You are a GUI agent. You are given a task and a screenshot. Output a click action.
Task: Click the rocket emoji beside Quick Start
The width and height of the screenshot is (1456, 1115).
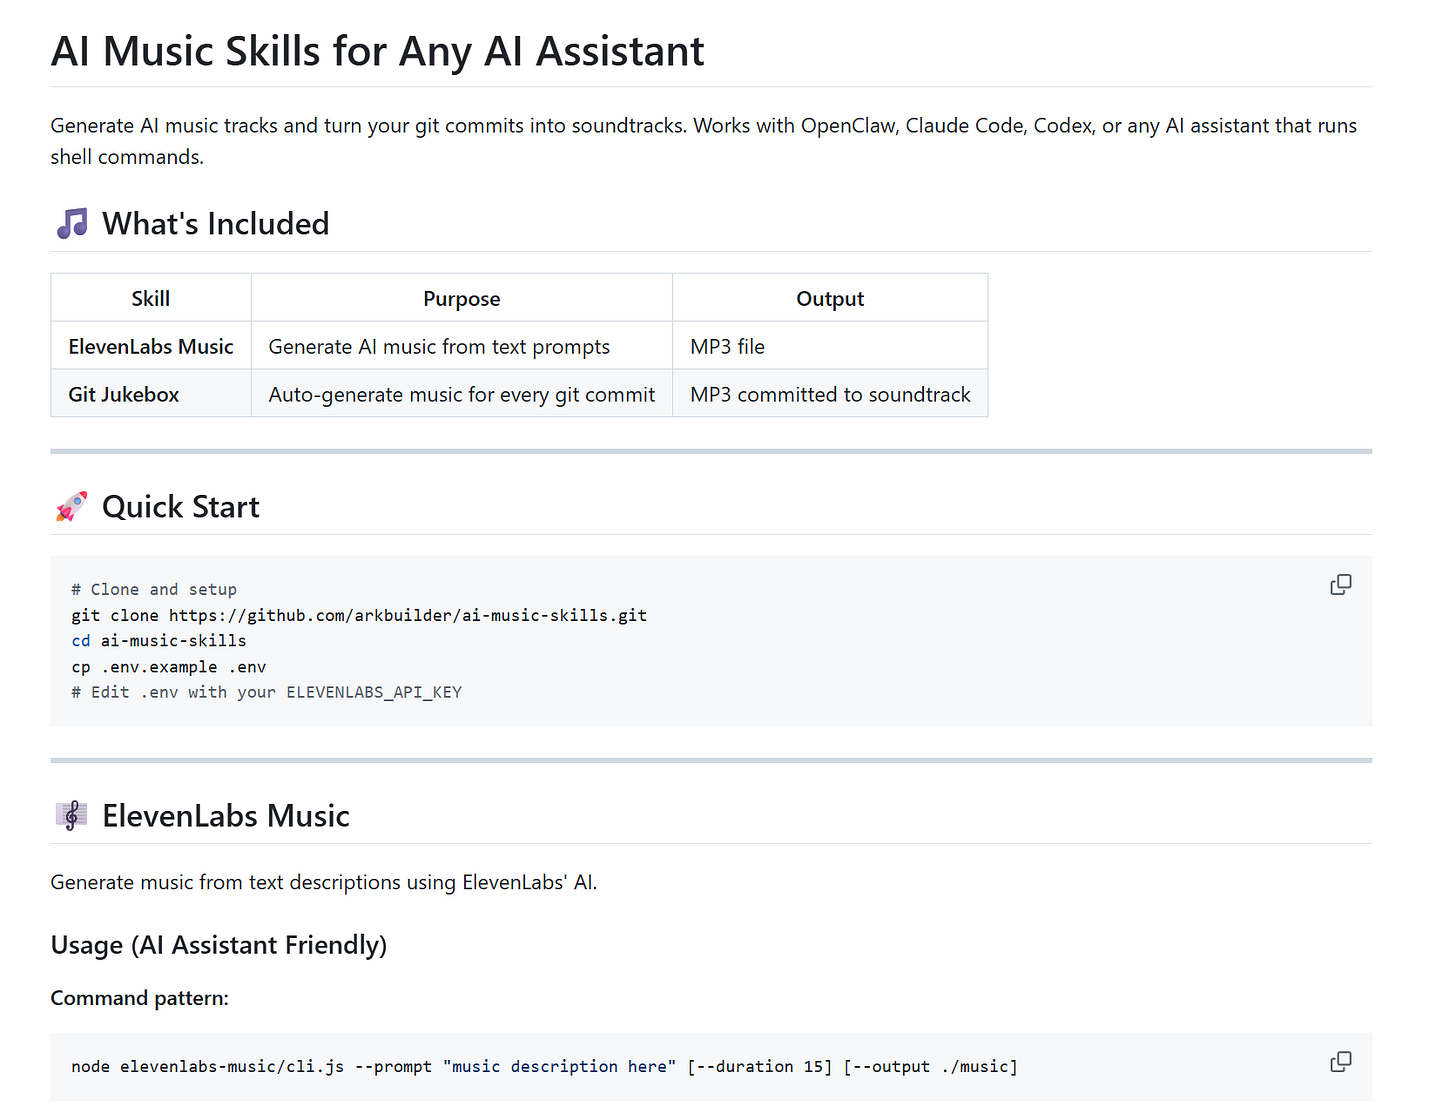72,507
